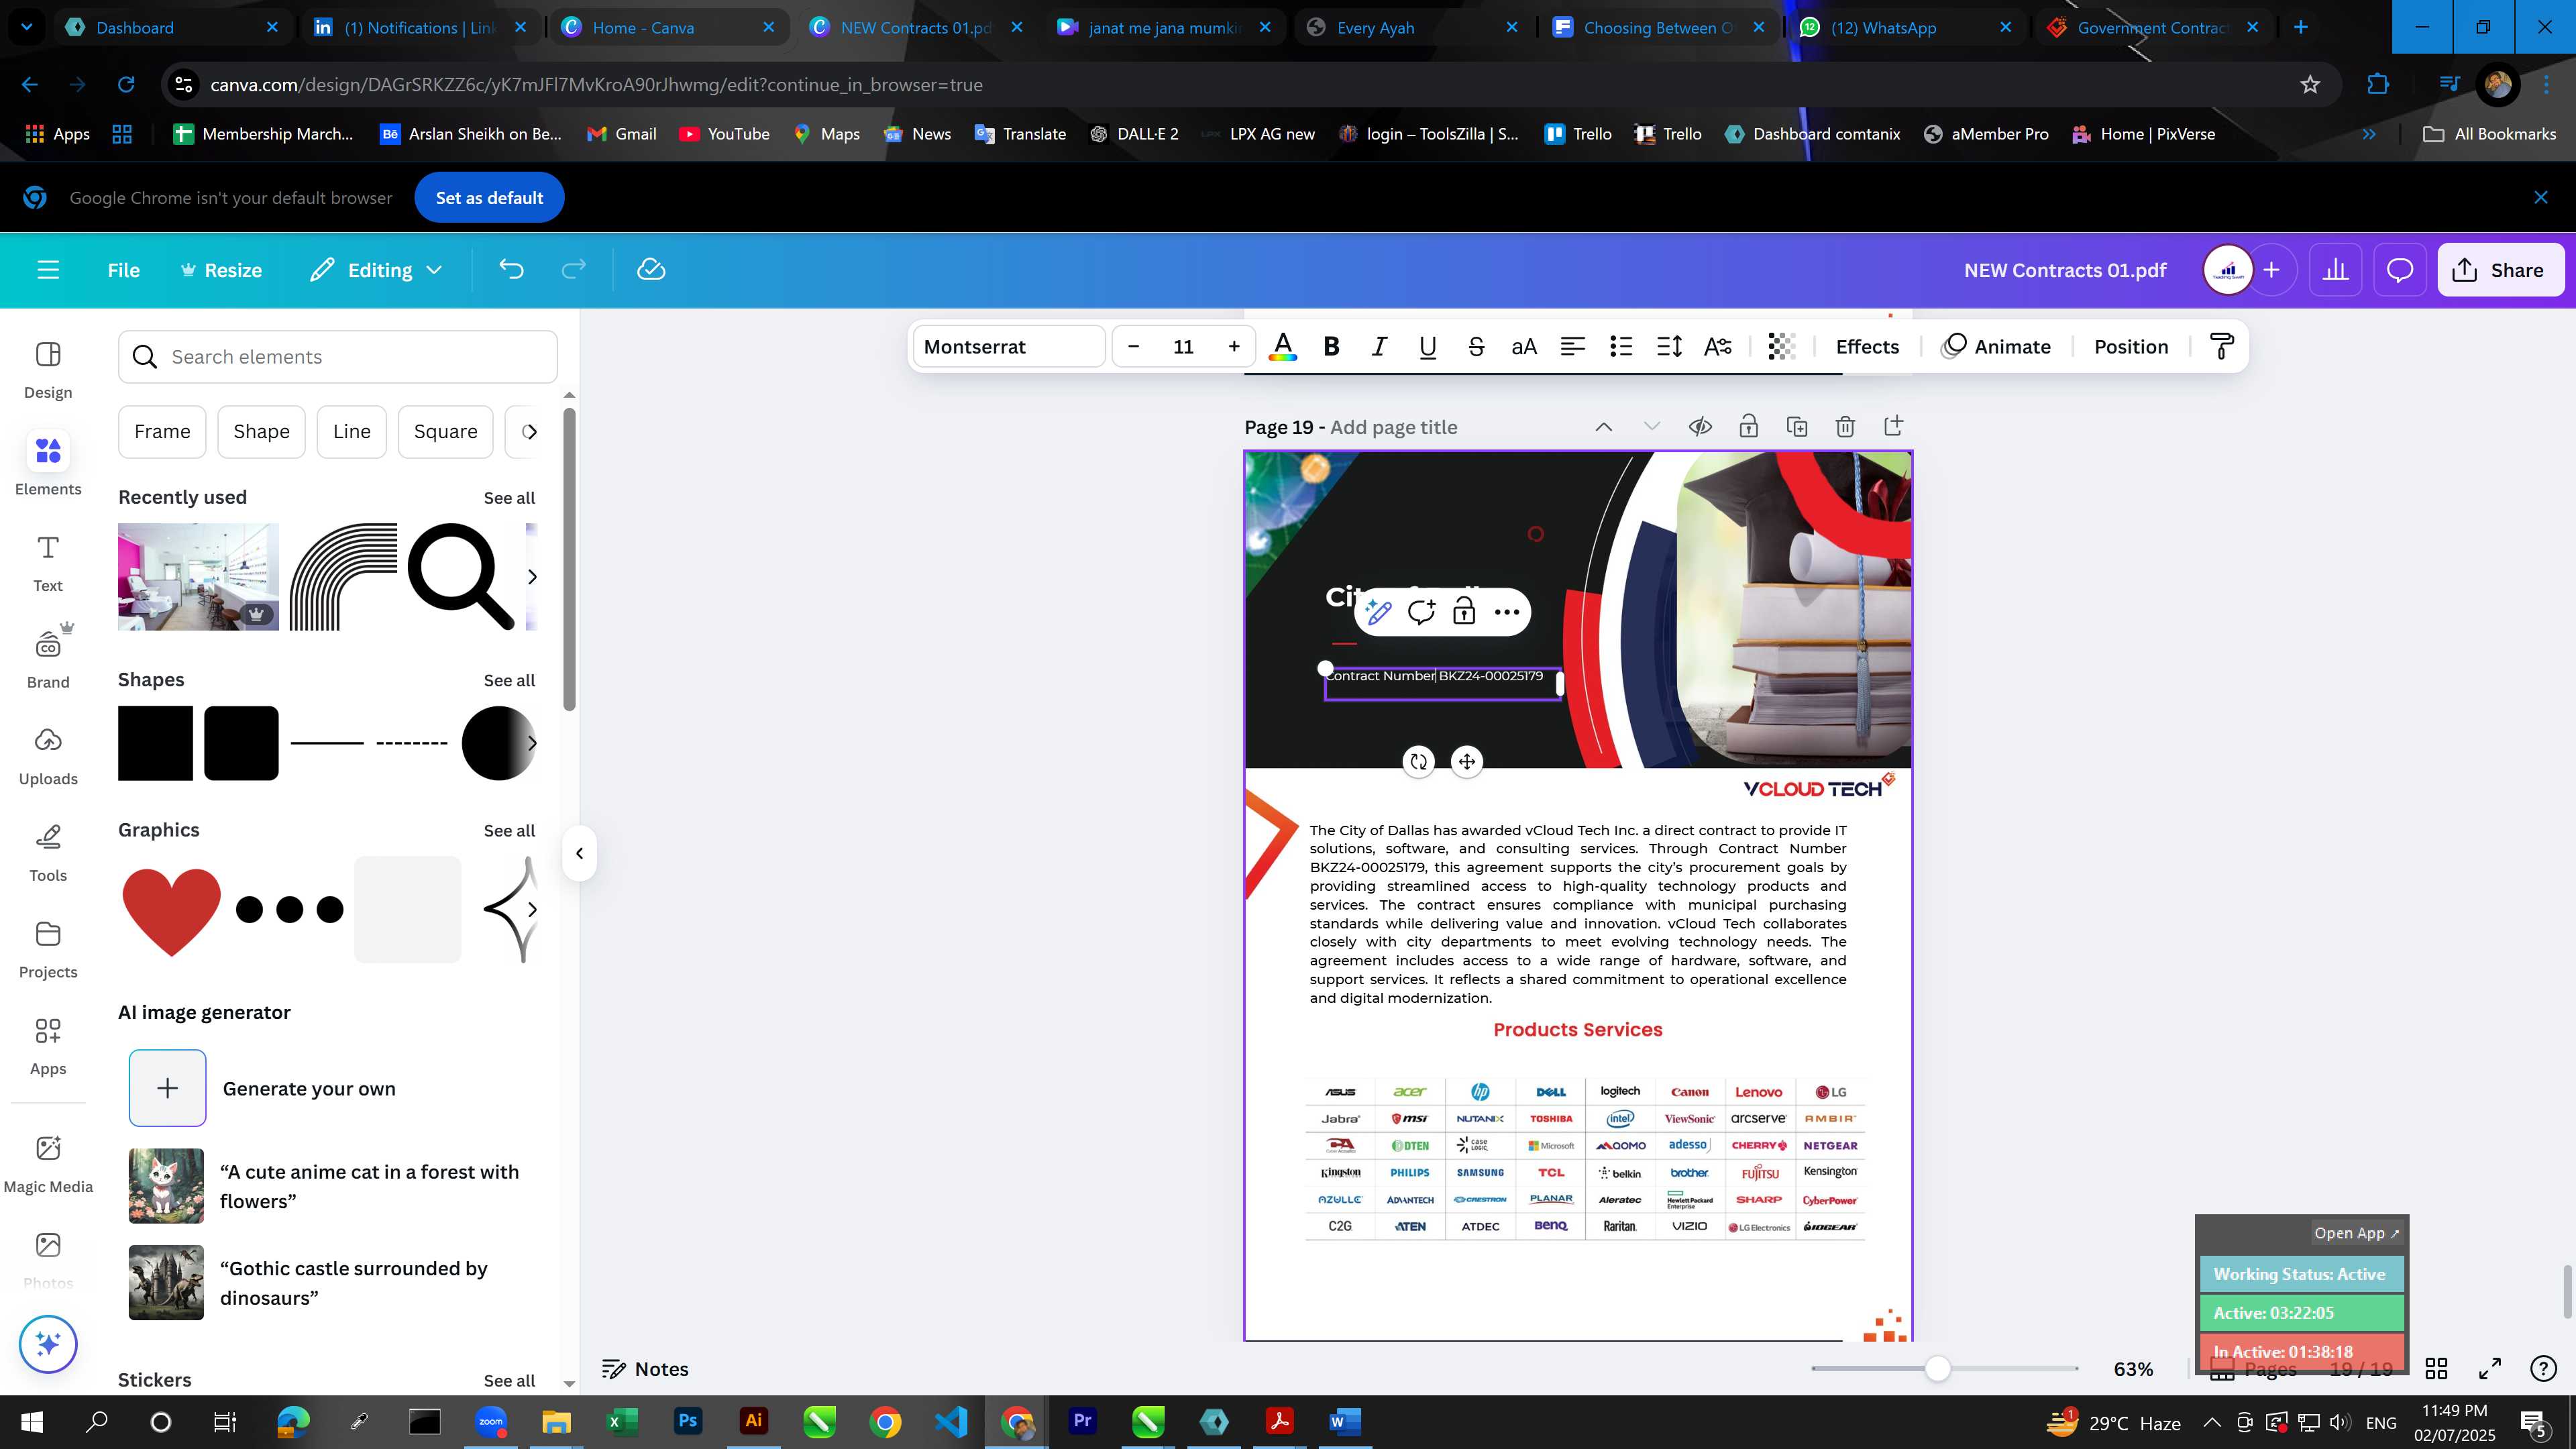
Task: Open text color picker
Action: coord(1283,347)
